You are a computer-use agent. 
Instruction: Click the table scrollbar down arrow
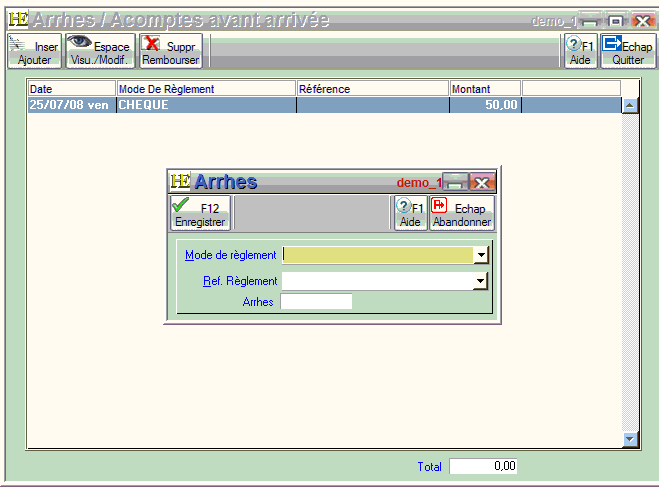coord(630,439)
